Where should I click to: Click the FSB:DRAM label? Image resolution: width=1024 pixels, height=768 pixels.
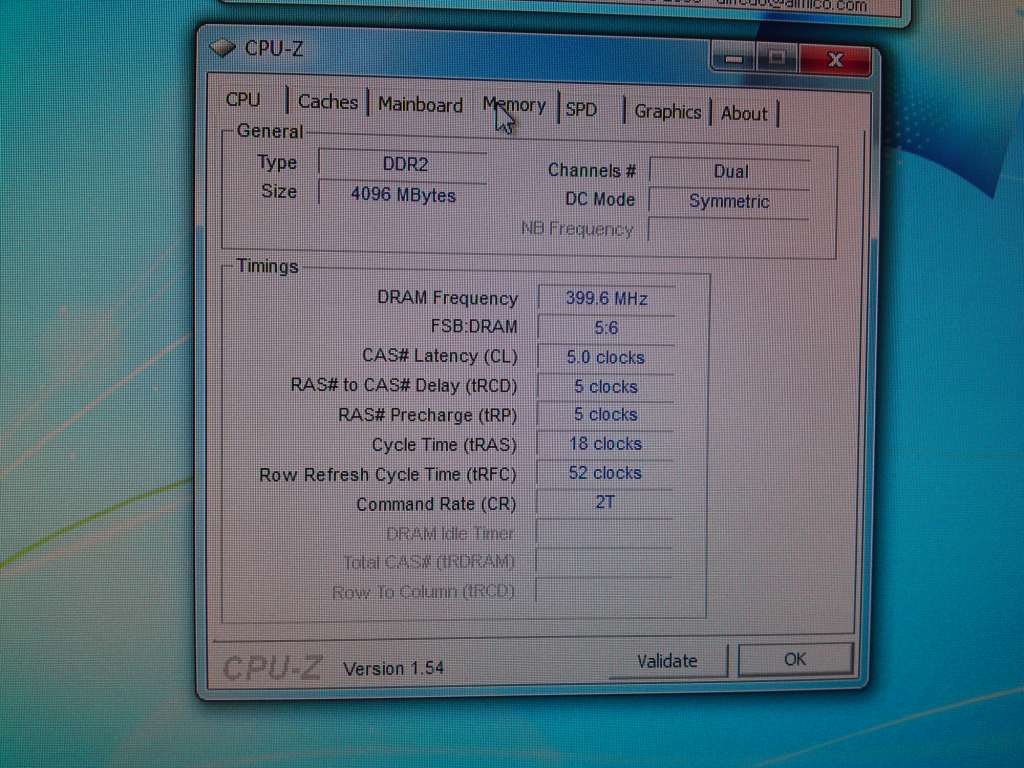pyautogui.click(x=473, y=327)
